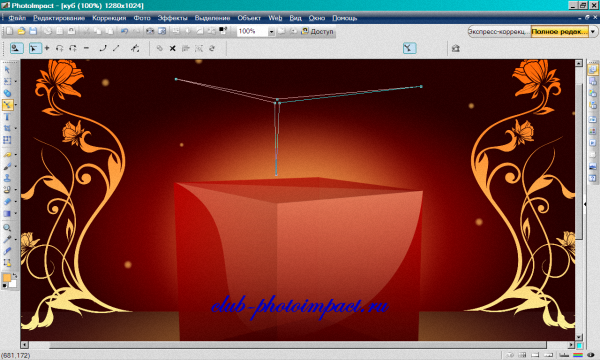
Task: Click the Undo arrow icon
Action: click(x=124, y=31)
